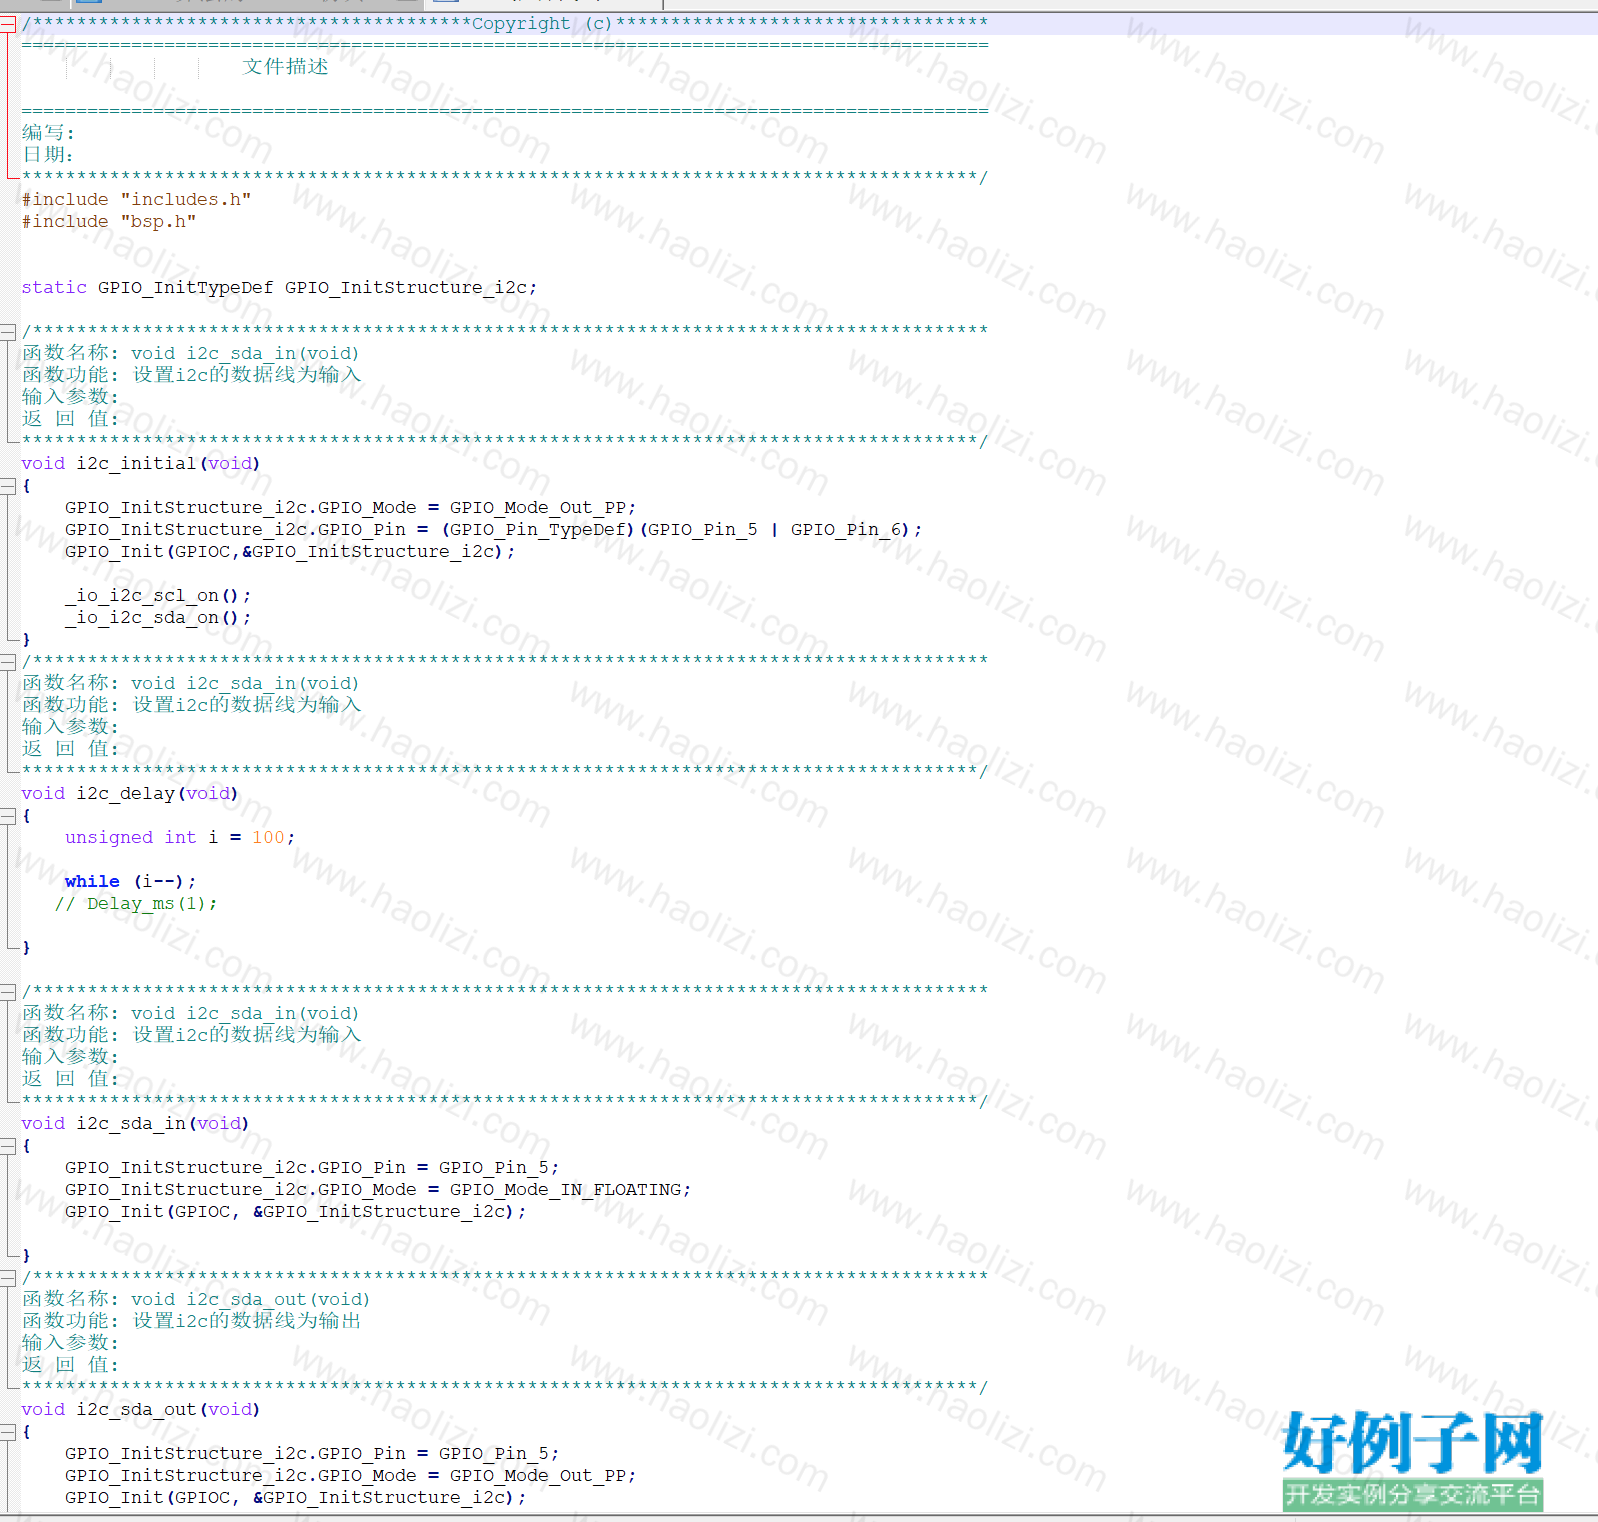Click GPIO_Pin = GPIO_Pin_5 line in i2c_sda_in
Screen dimensions: 1598x1522
click(x=312, y=1167)
